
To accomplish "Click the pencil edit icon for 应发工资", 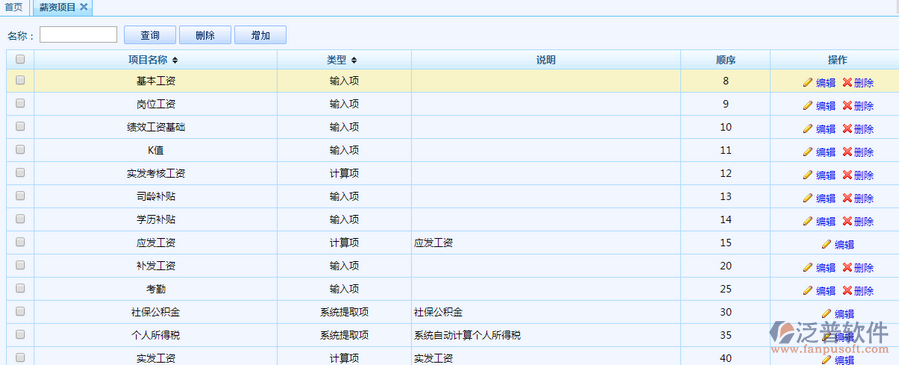I will pos(826,245).
